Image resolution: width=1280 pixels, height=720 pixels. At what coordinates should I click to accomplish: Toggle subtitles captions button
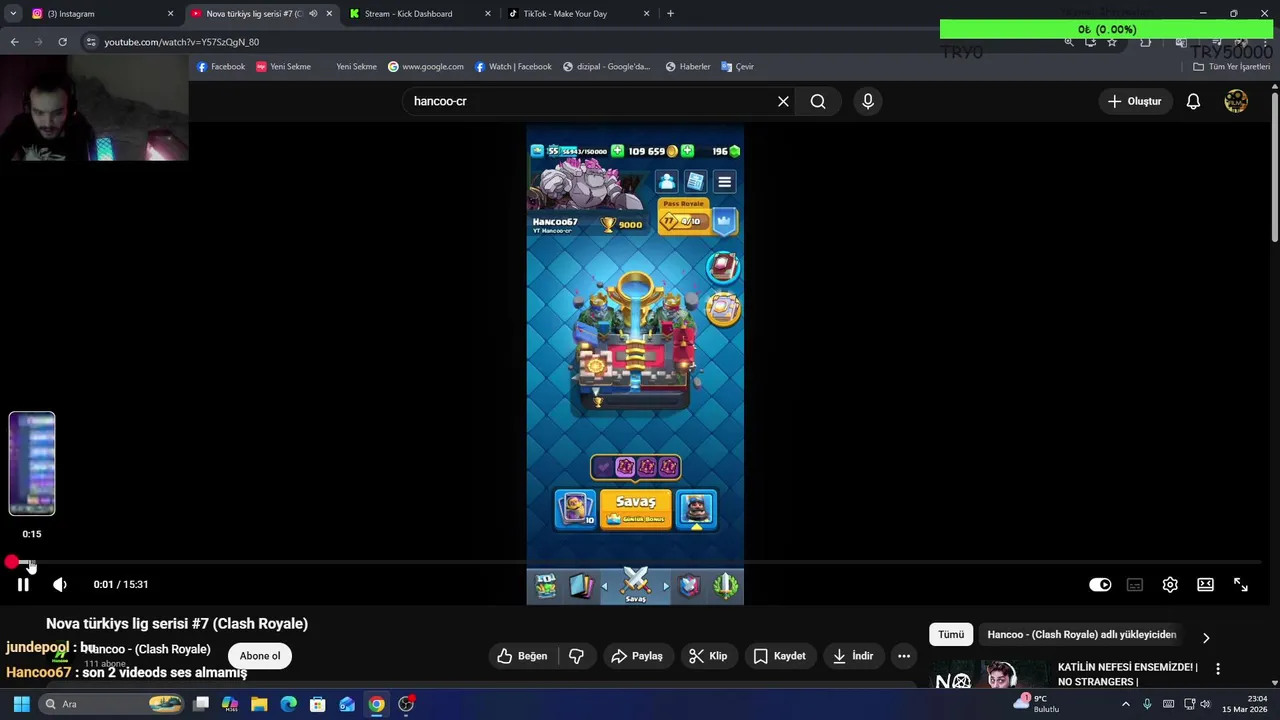[x=1135, y=585]
